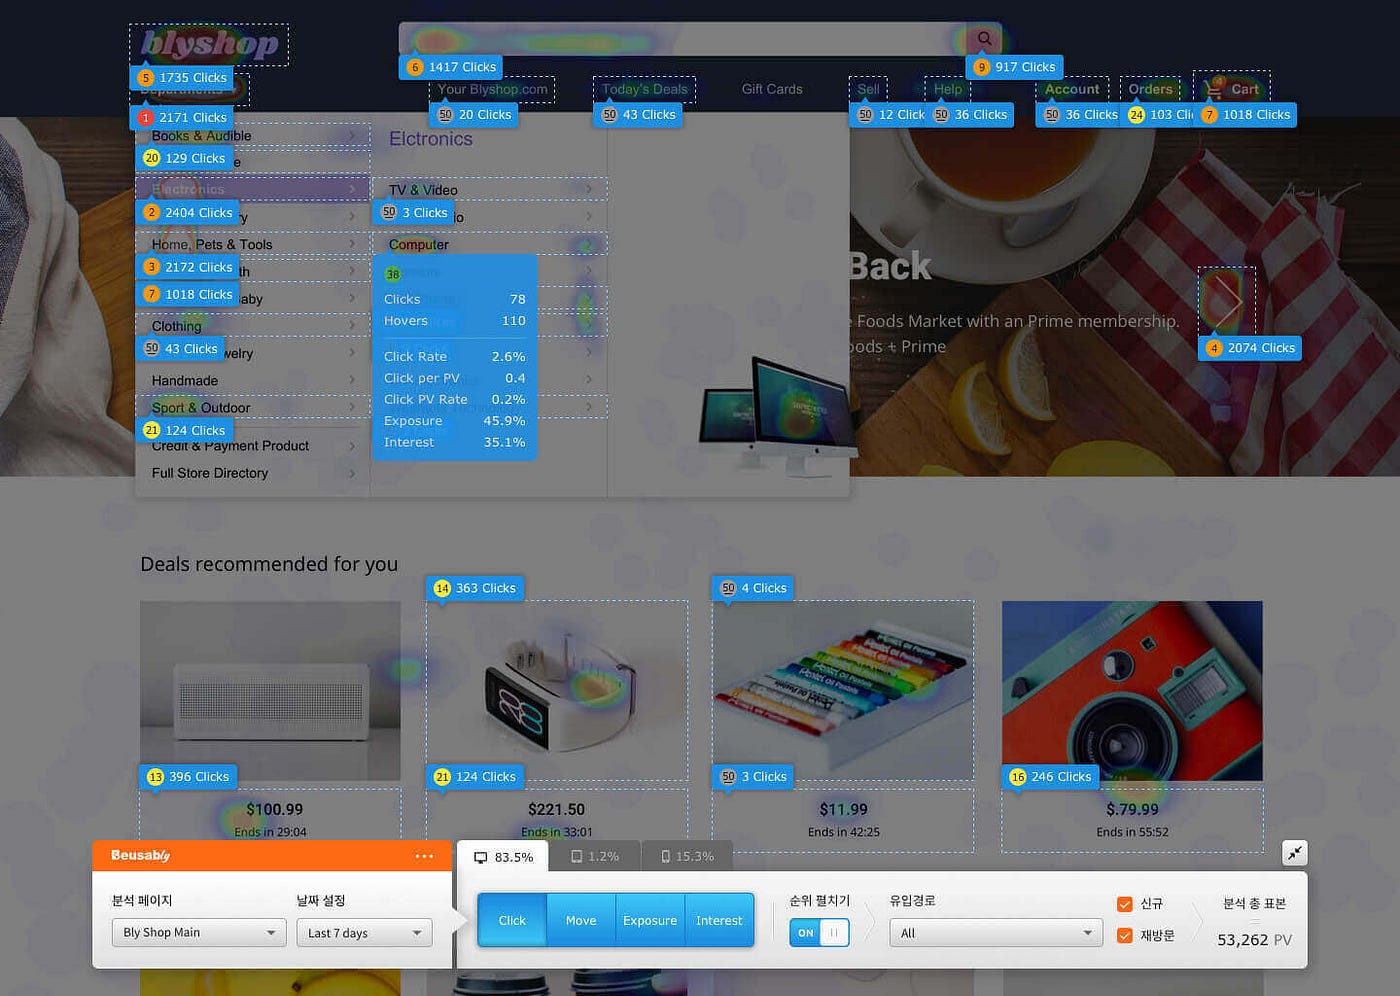The image size is (1400, 996).
Task: Tick the 신규 checkbox
Action: click(x=1124, y=904)
